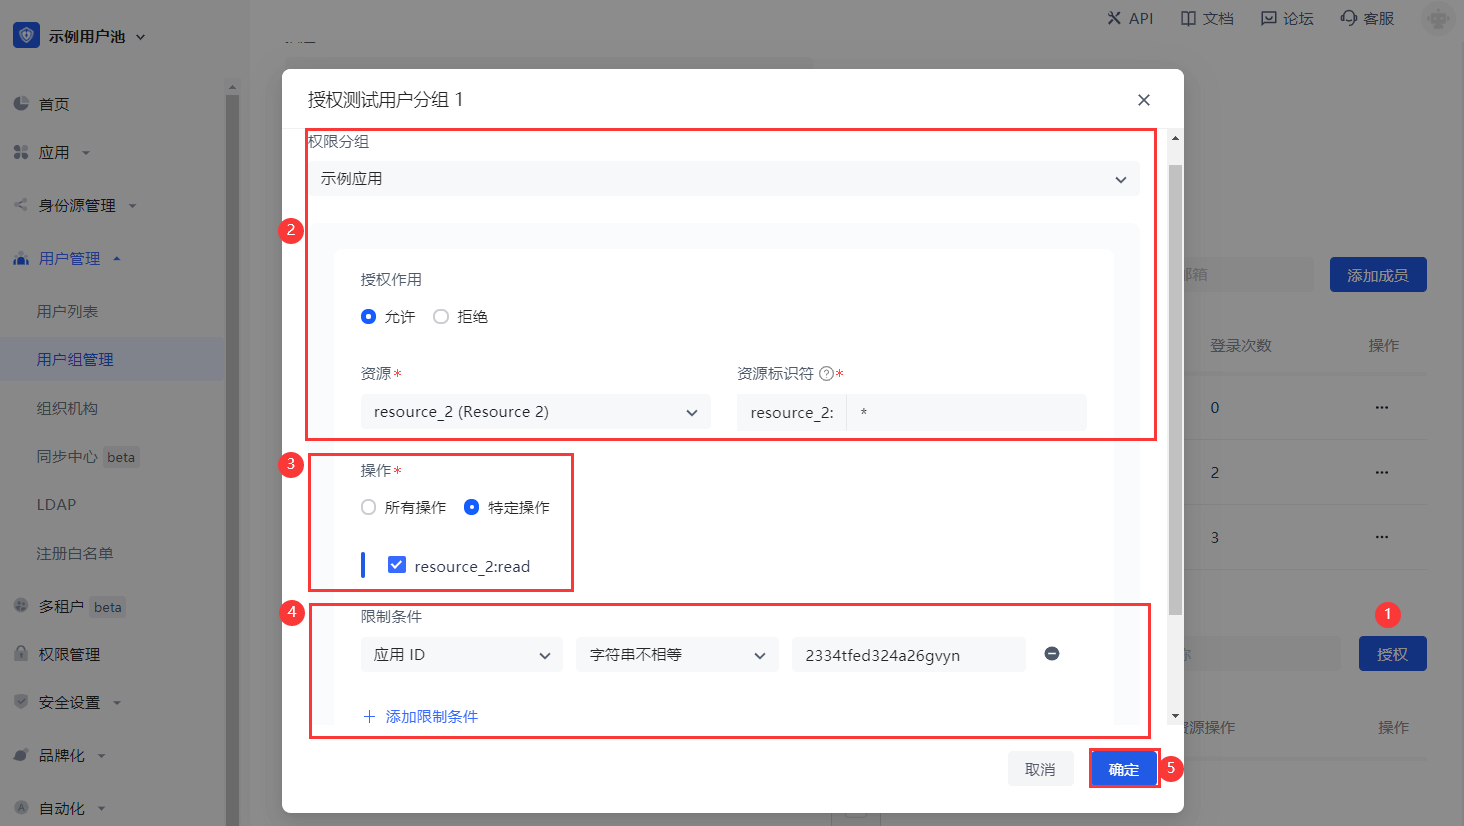
Task: Select the 所有操作 radio option
Action: (369, 507)
